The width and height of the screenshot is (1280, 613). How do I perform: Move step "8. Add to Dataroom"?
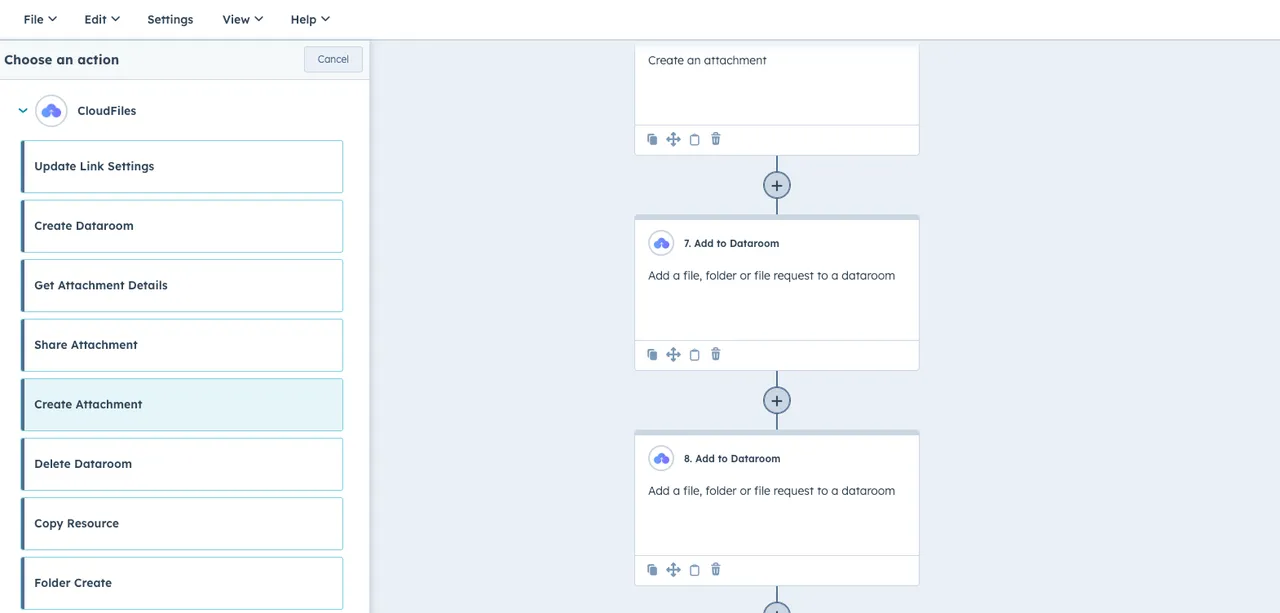[x=673, y=569]
